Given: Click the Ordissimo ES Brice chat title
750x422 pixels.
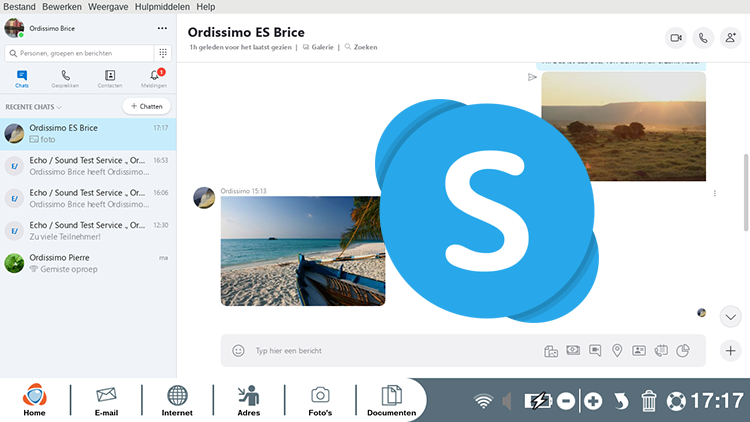Looking at the screenshot, I should [x=246, y=32].
